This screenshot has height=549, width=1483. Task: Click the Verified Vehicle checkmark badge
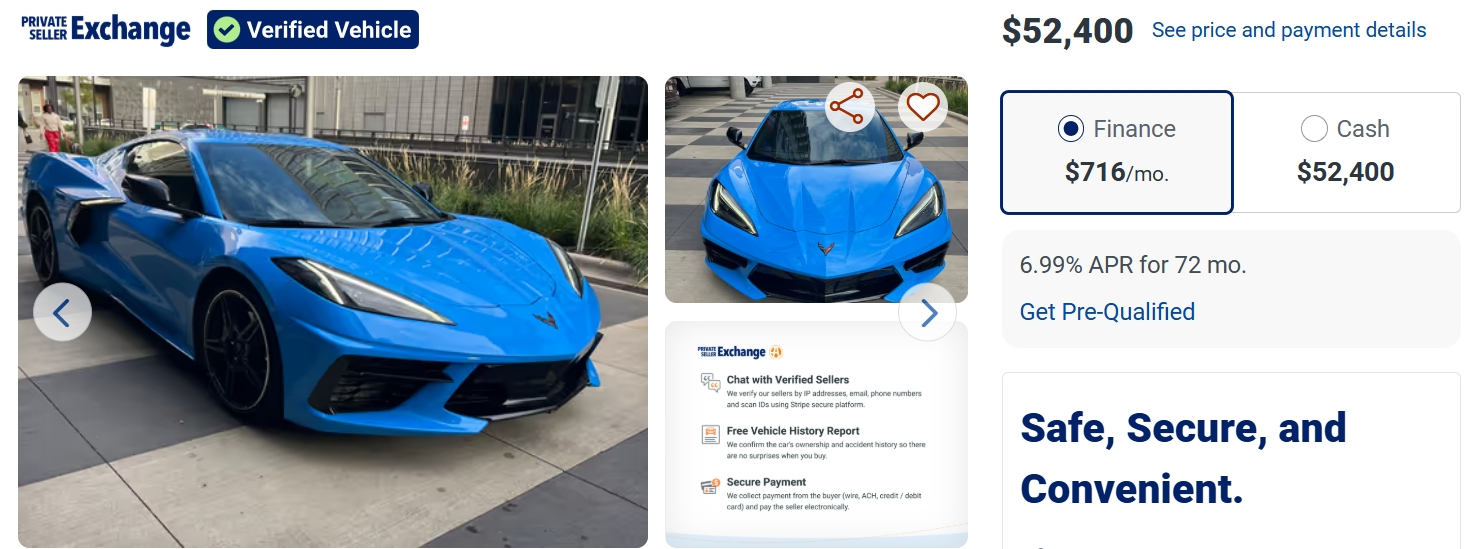pos(313,30)
